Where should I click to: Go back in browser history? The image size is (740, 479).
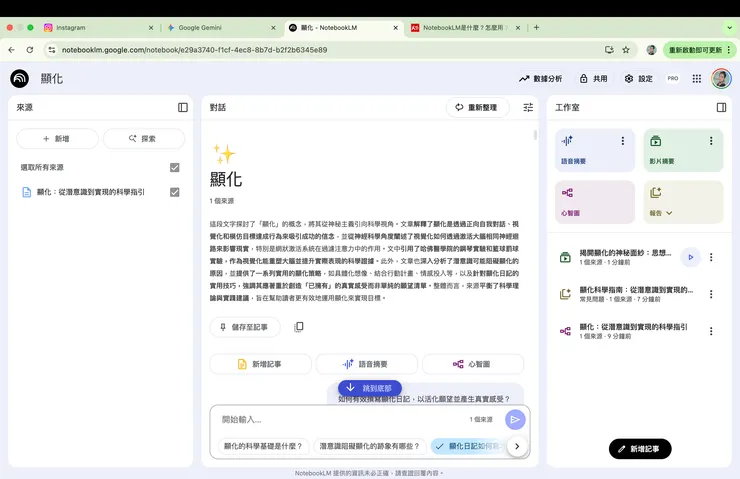(x=11, y=50)
